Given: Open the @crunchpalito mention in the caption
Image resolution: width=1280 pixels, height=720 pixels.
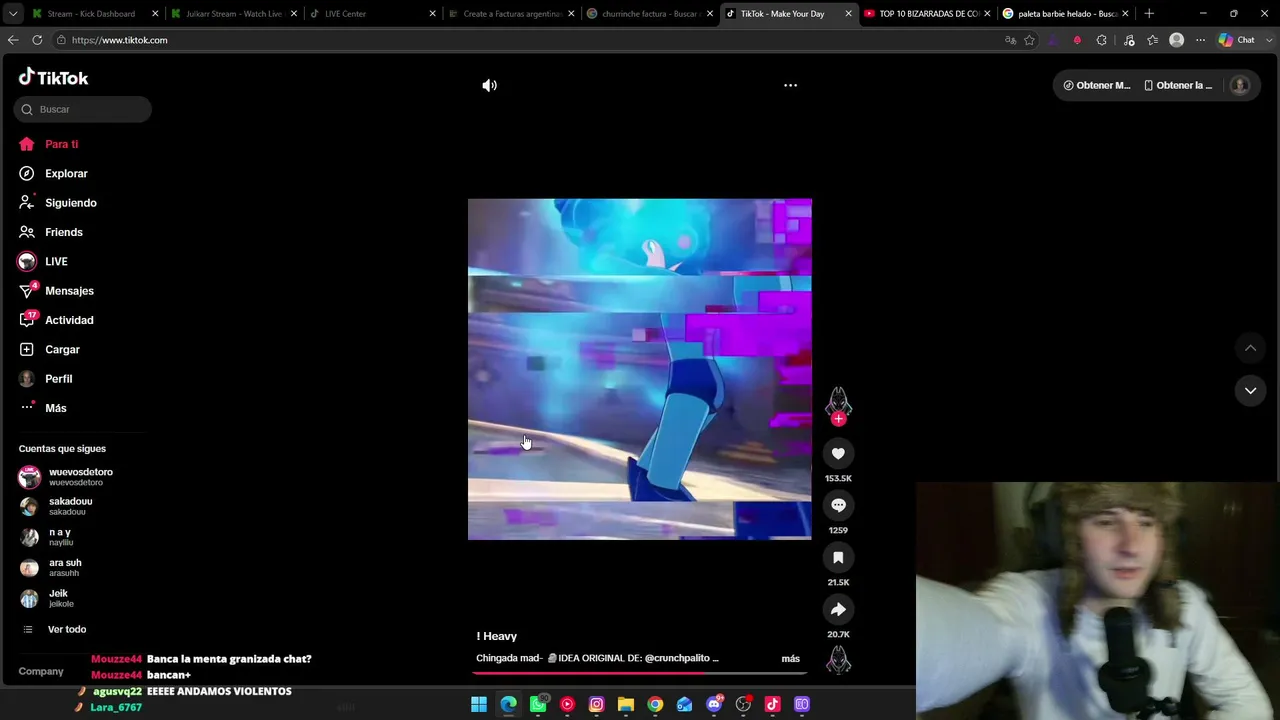Looking at the screenshot, I should coord(677,658).
